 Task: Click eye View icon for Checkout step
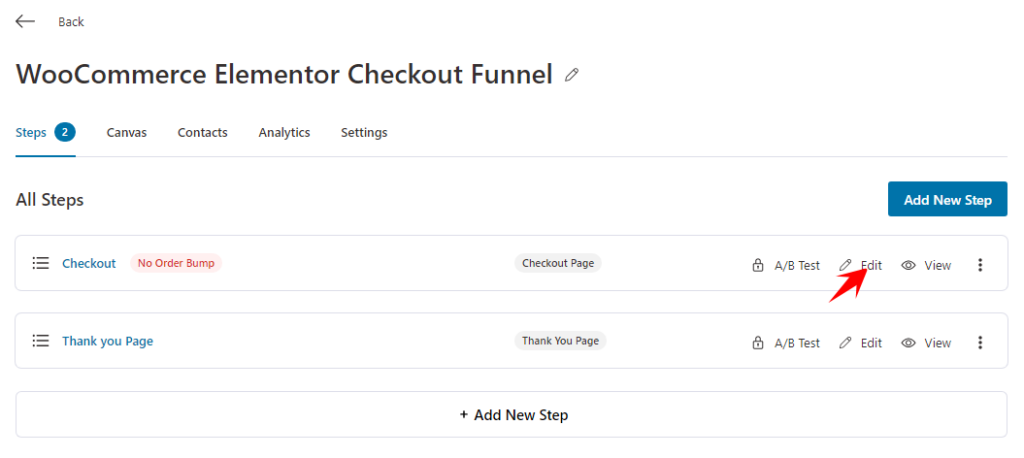pos(908,265)
